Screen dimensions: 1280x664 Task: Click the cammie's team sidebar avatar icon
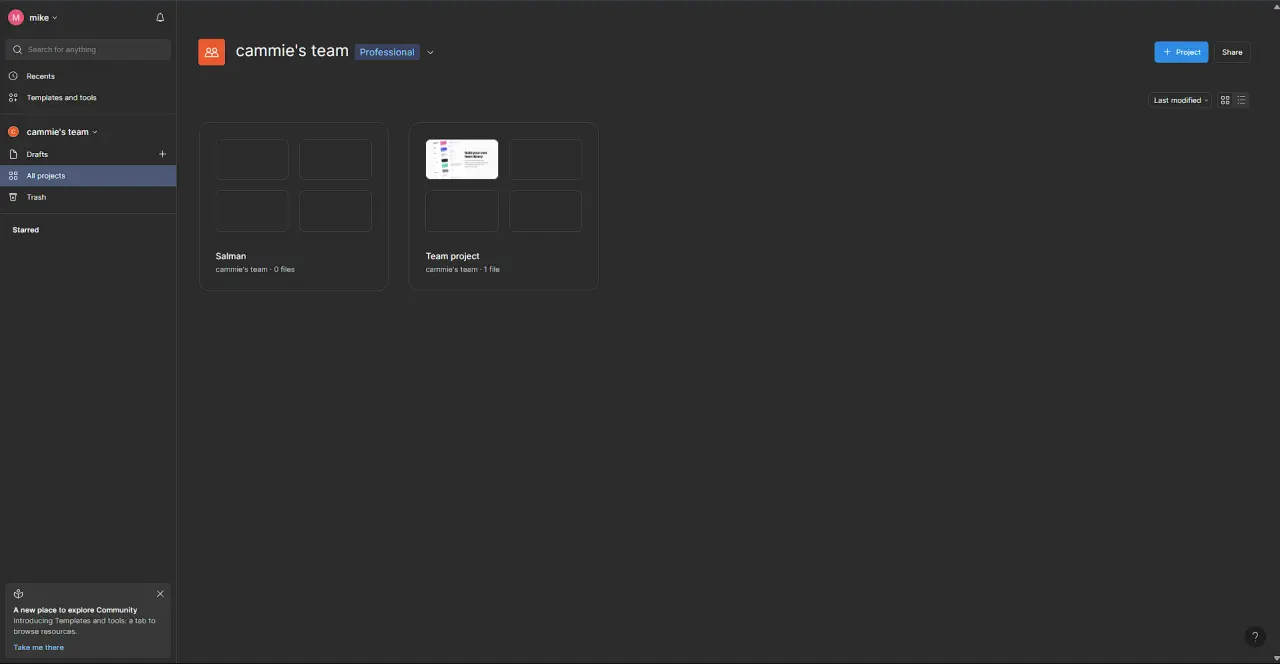pyautogui.click(x=13, y=132)
